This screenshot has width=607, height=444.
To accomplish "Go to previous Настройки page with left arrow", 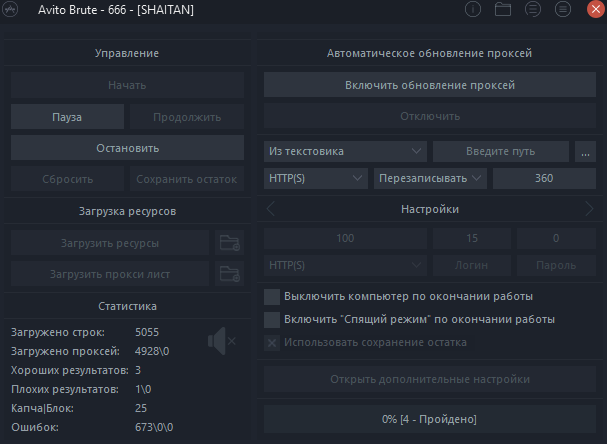I will pos(271,209).
